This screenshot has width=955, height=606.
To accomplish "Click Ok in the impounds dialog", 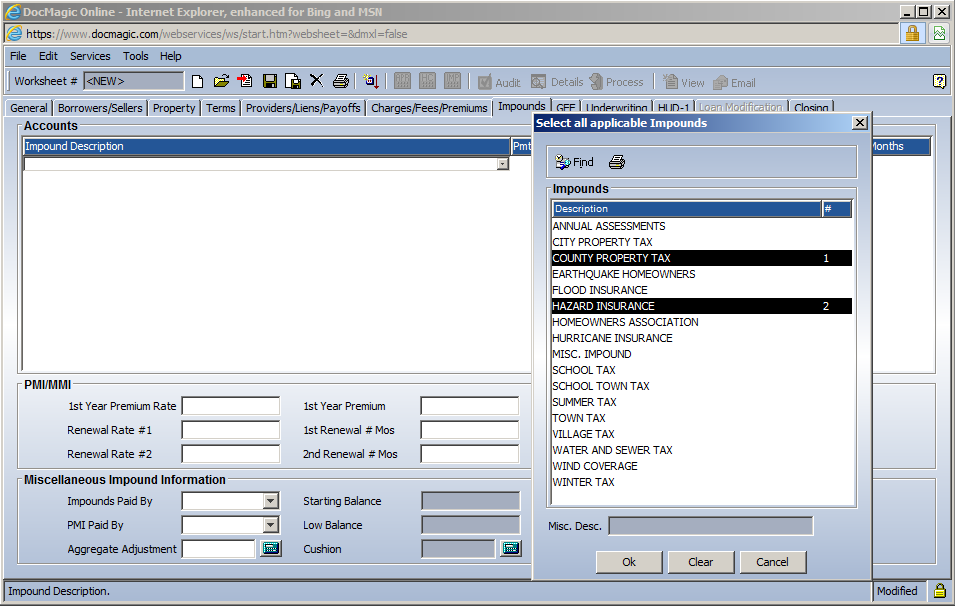I will 629,562.
